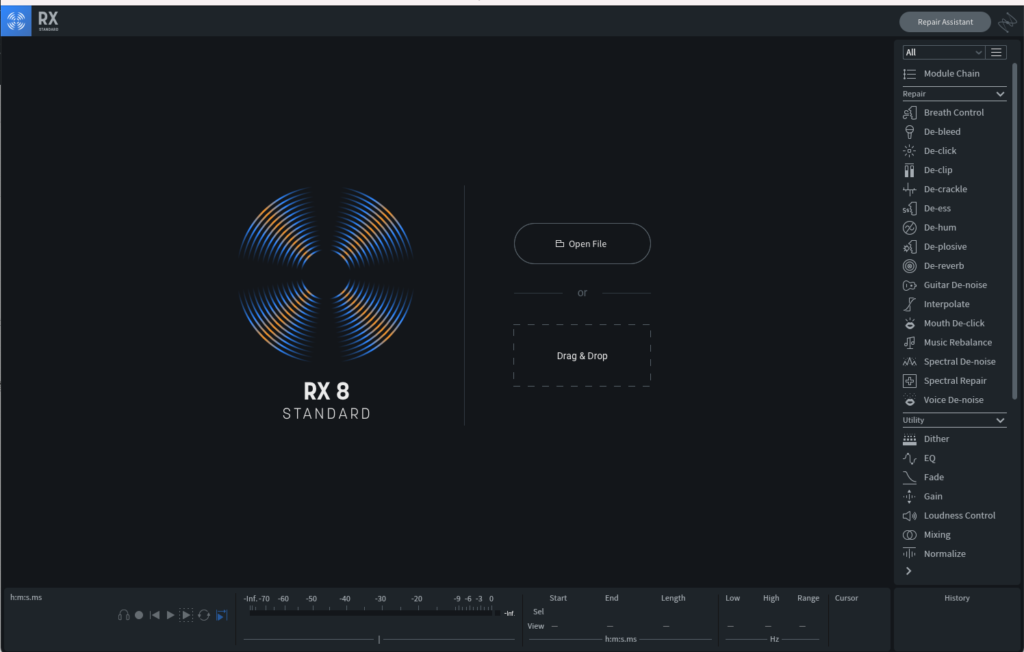Click the play selection button

click(186, 615)
